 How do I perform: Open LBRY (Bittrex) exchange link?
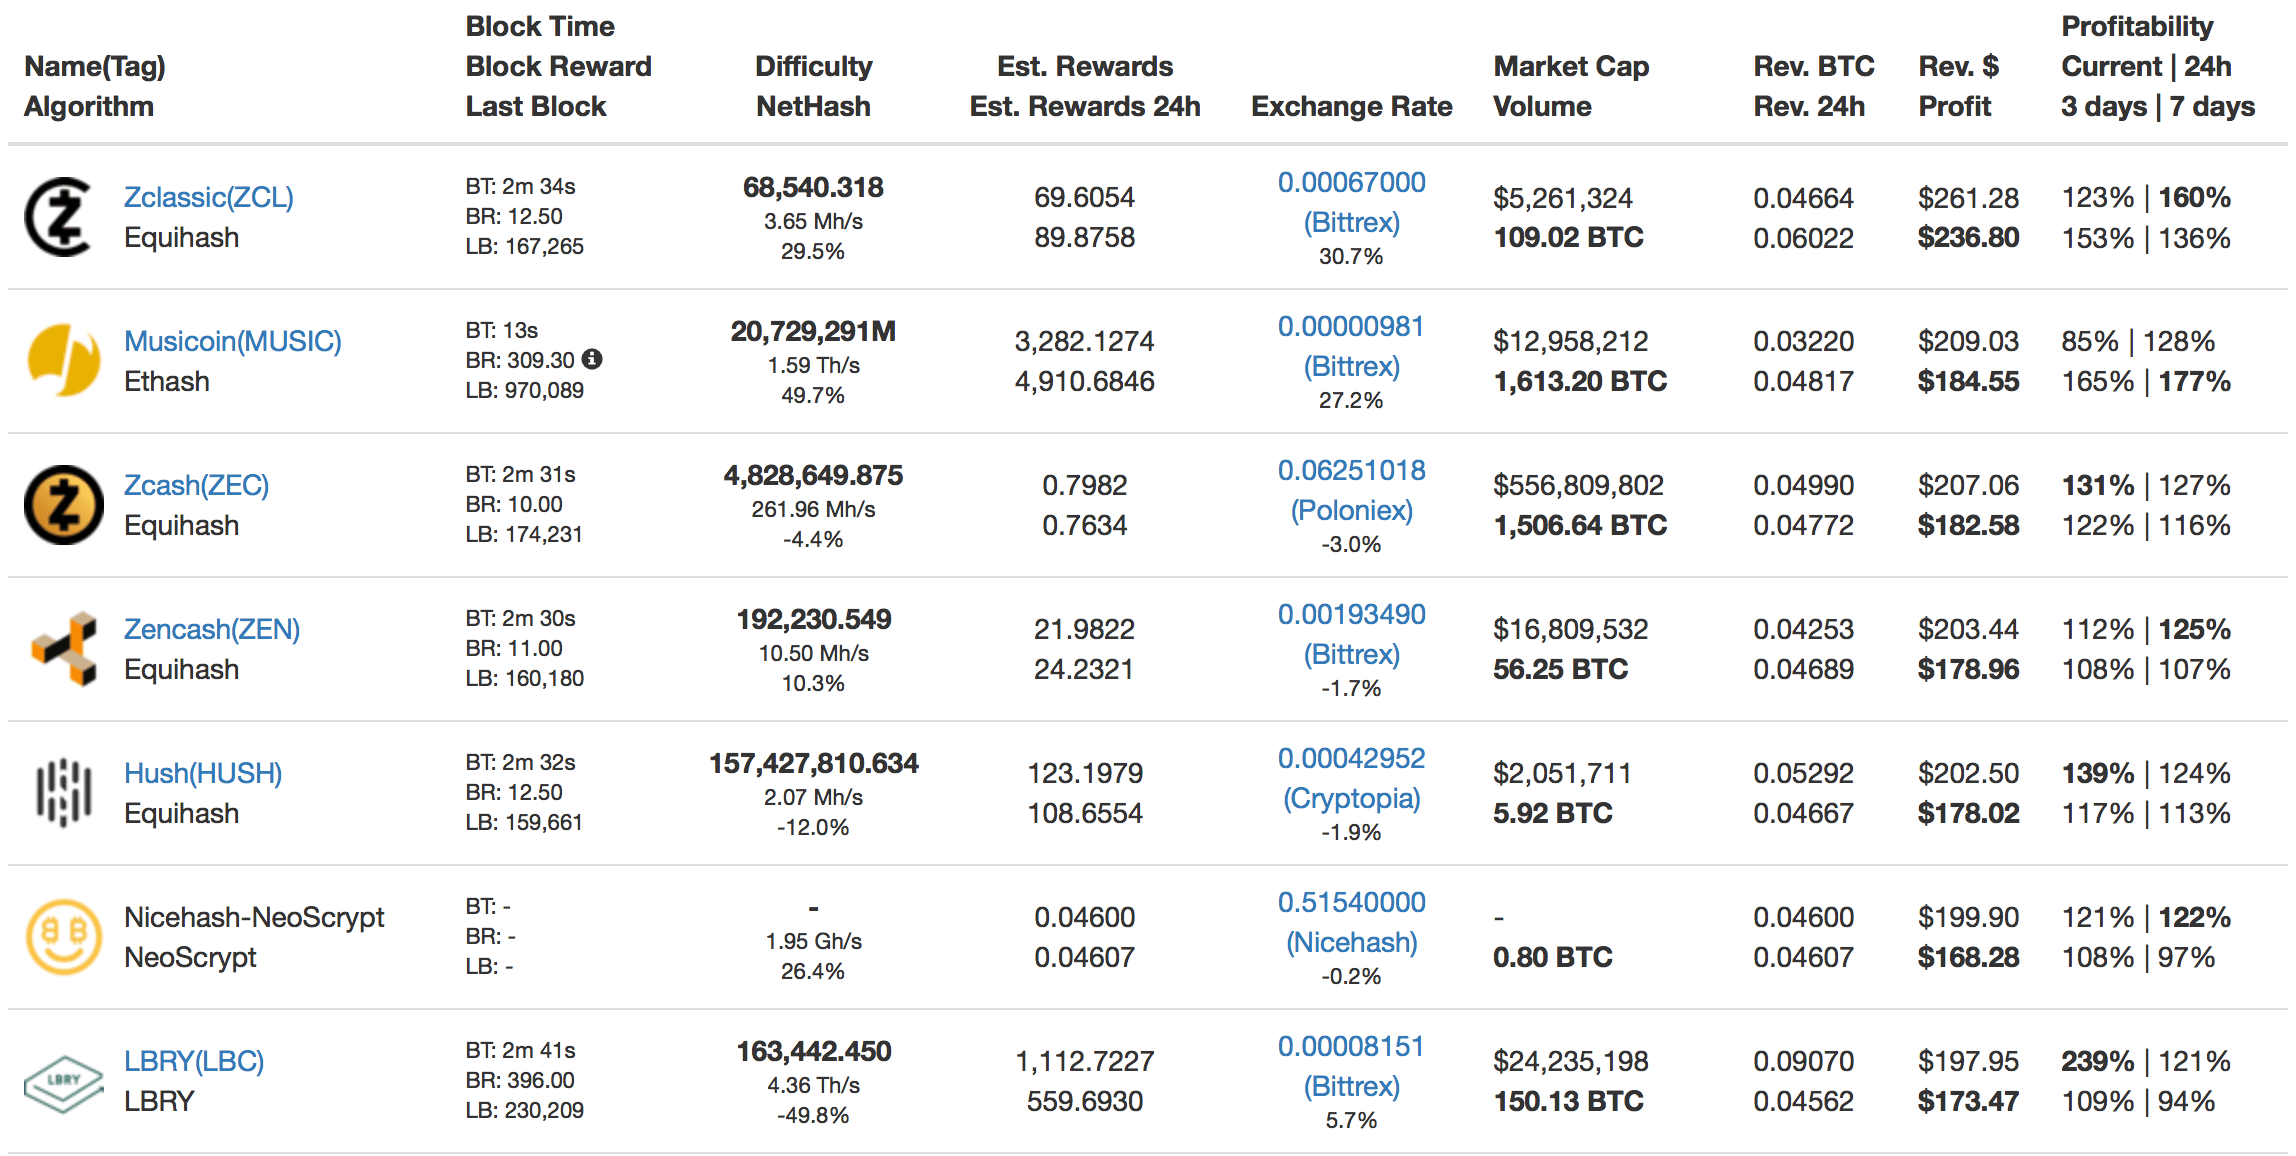1351,1087
